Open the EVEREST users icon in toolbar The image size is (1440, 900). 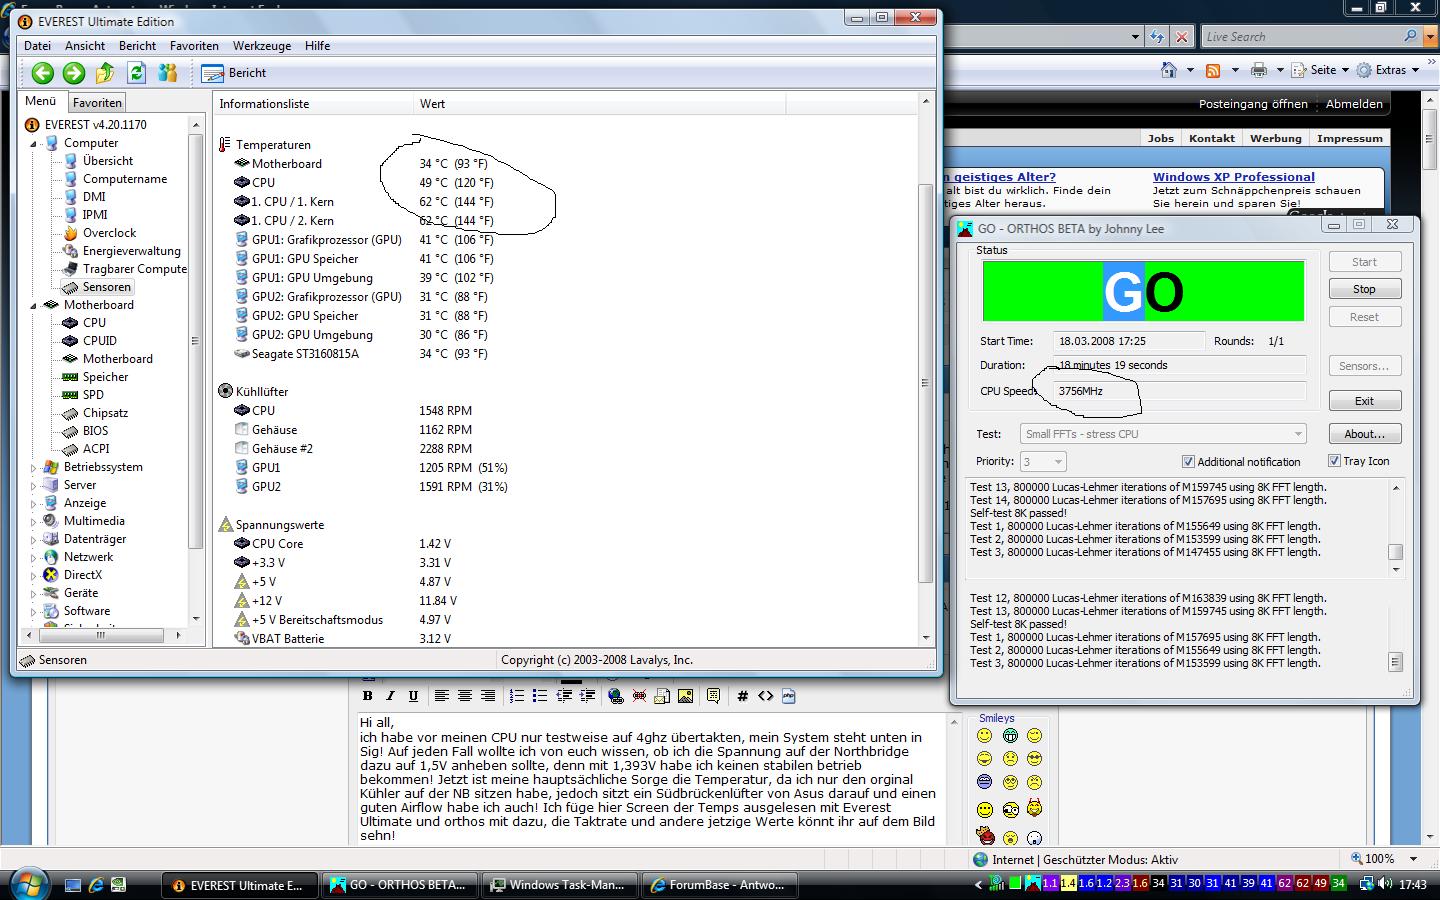168,72
